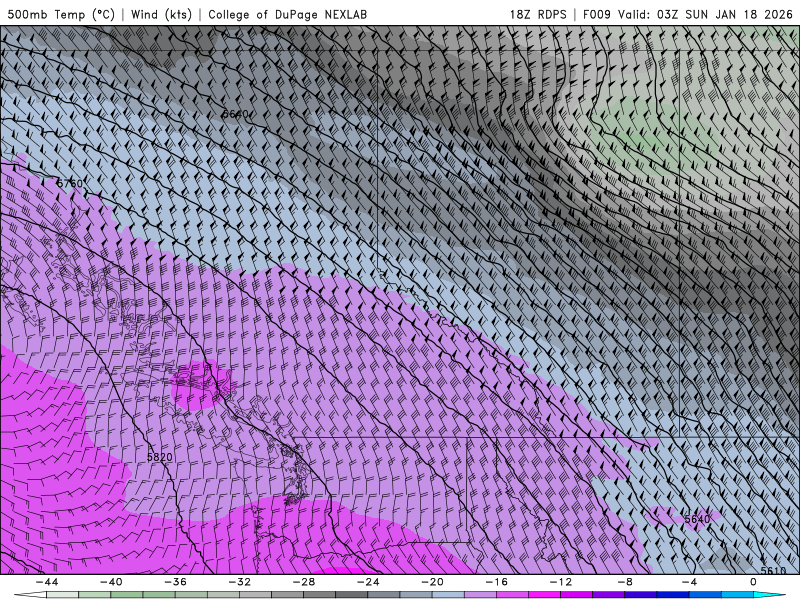Viewport: 800px width, 600px height.
Task: Click the "-40" color scale label
Action: [x=111, y=582]
